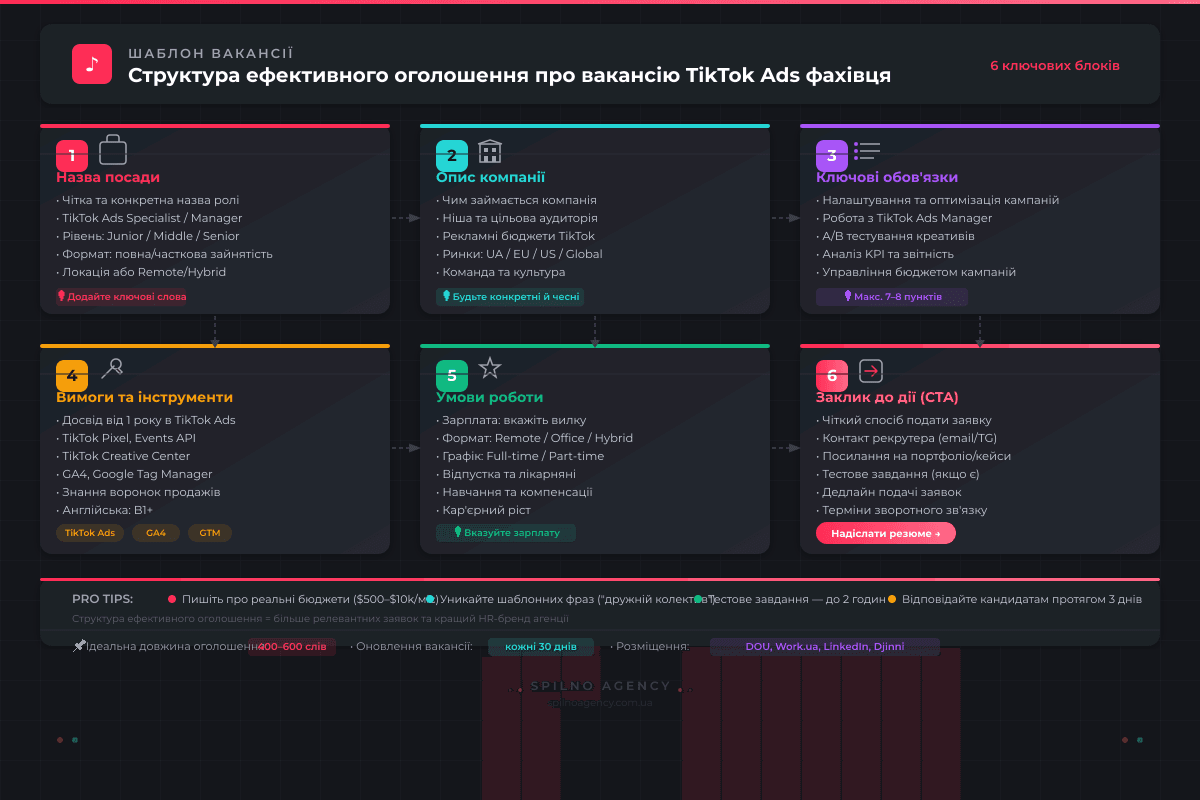Click the 'PRO TIPS:' label
This screenshot has width=1200, height=800.
102,599
